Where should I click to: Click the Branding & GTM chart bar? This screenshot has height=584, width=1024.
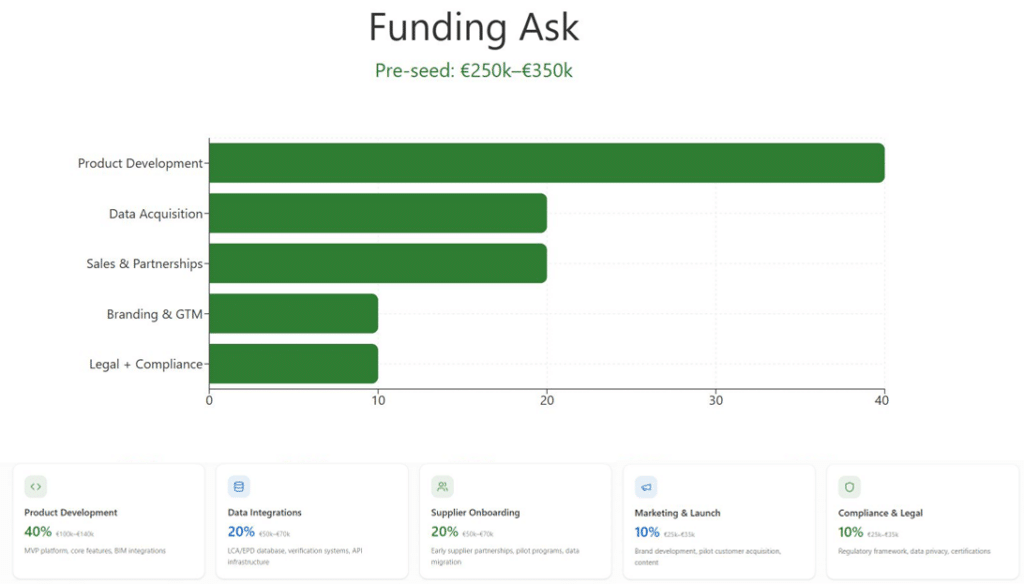[x=293, y=314]
